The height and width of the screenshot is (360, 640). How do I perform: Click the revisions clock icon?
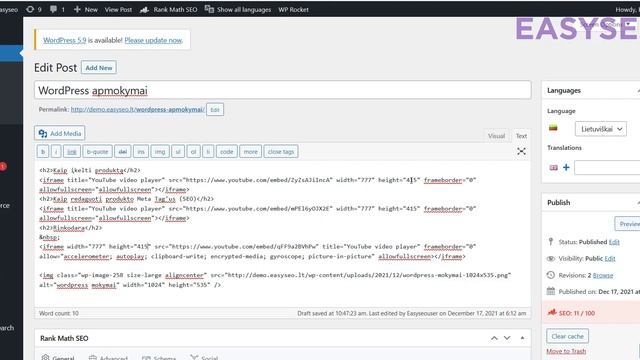tap(551, 275)
